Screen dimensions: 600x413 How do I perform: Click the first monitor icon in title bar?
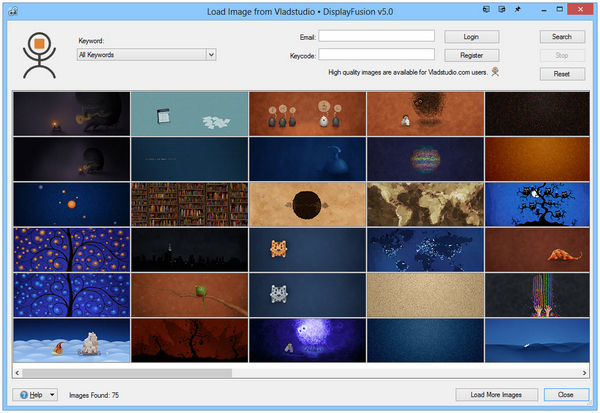pyautogui.click(x=486, y=9)
